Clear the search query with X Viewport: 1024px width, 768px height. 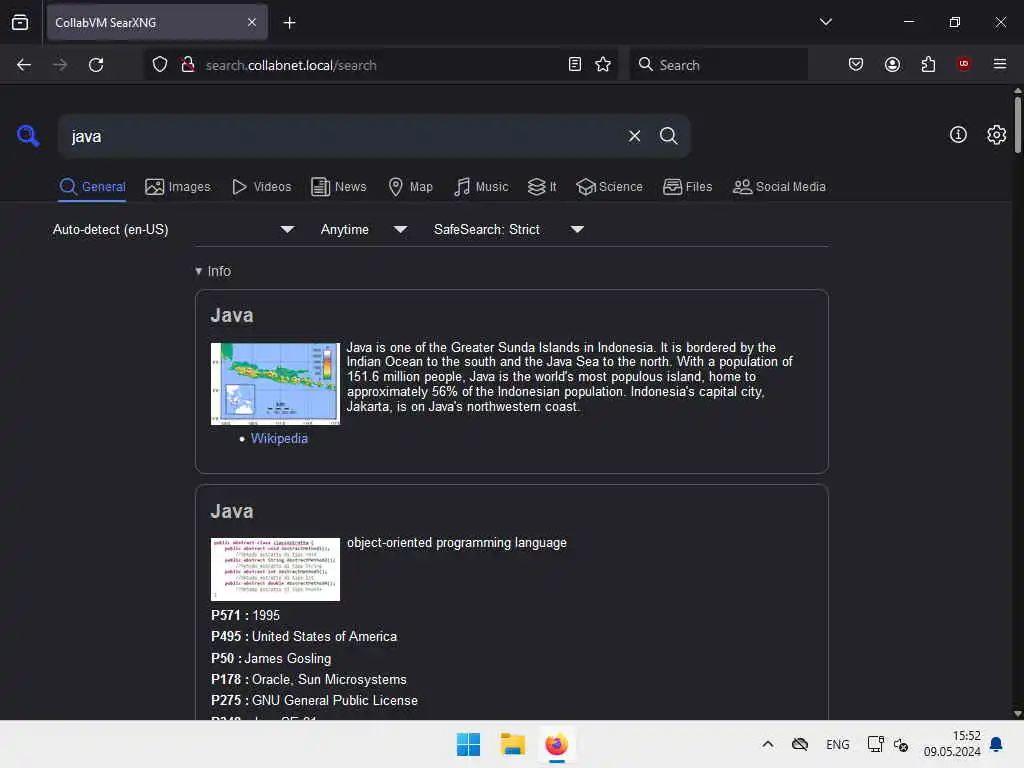(x=634, y=136)
